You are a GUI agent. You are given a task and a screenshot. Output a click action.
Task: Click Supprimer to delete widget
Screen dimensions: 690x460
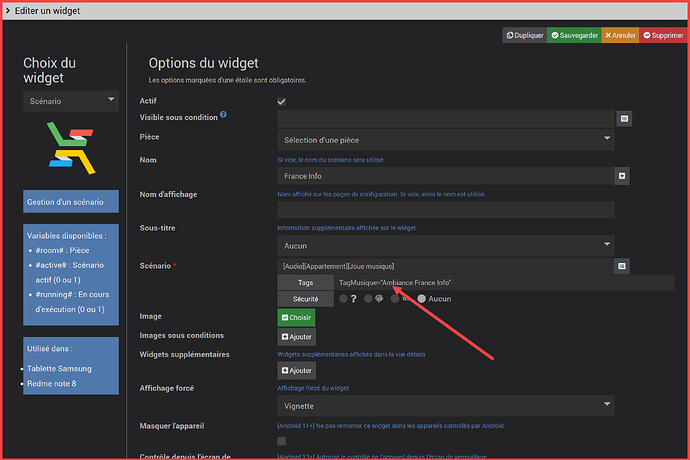[662, 35]
